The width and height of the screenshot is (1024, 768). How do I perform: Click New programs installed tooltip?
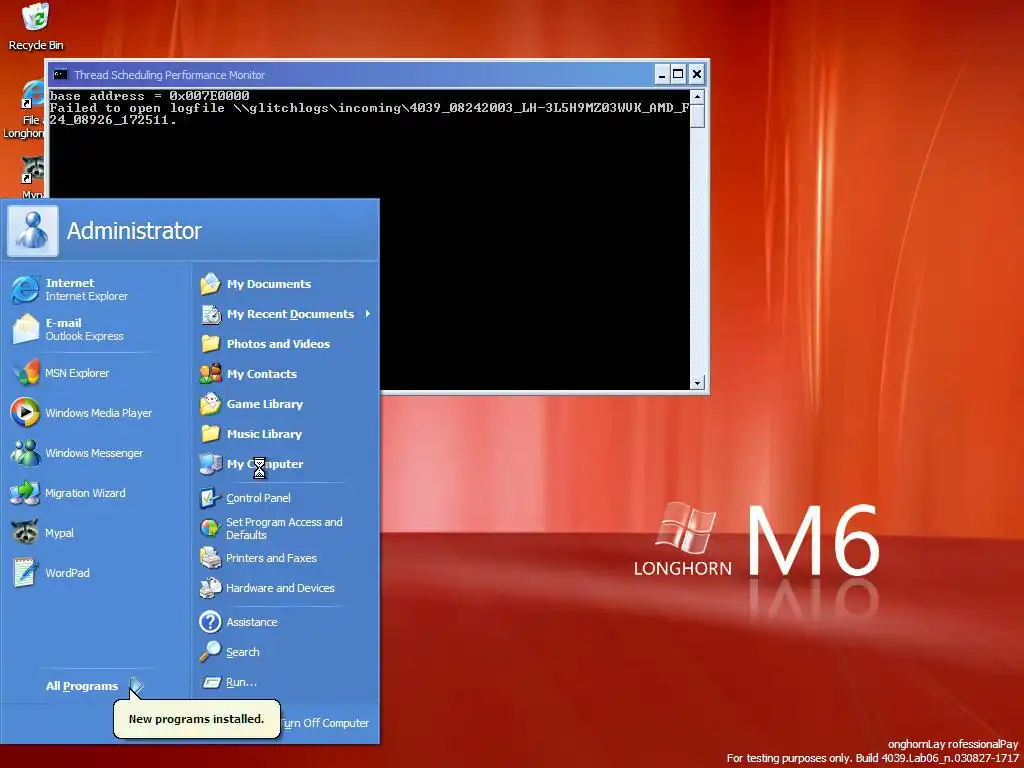pos(197,719)
